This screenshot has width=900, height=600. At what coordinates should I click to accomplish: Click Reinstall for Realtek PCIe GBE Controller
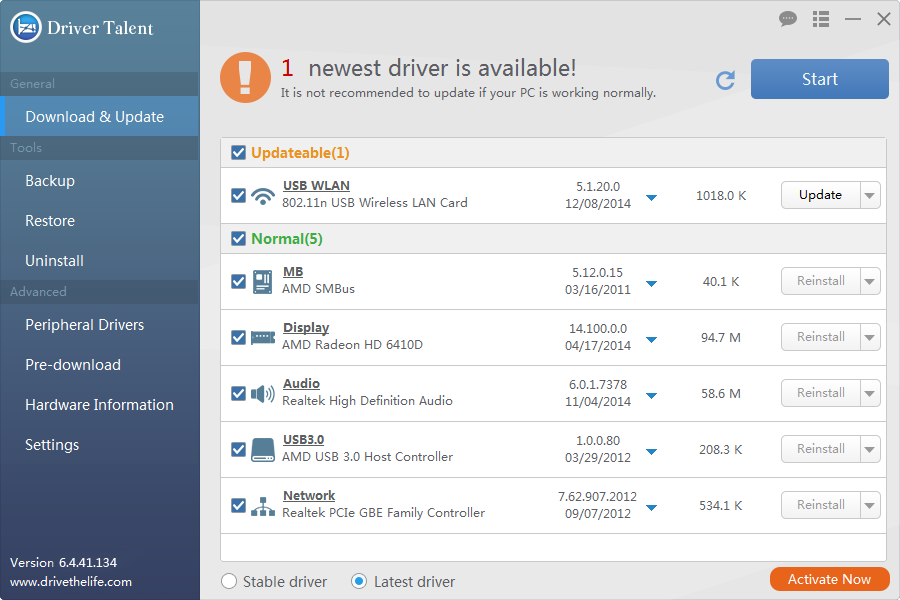click(821, 505)
